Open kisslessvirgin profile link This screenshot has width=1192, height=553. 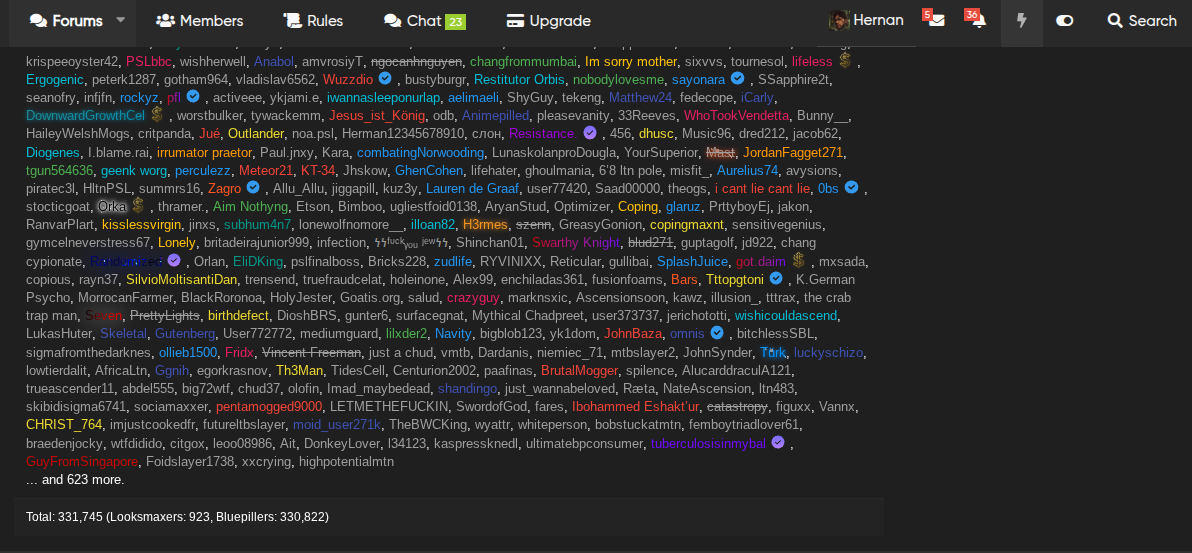(141, 224)
